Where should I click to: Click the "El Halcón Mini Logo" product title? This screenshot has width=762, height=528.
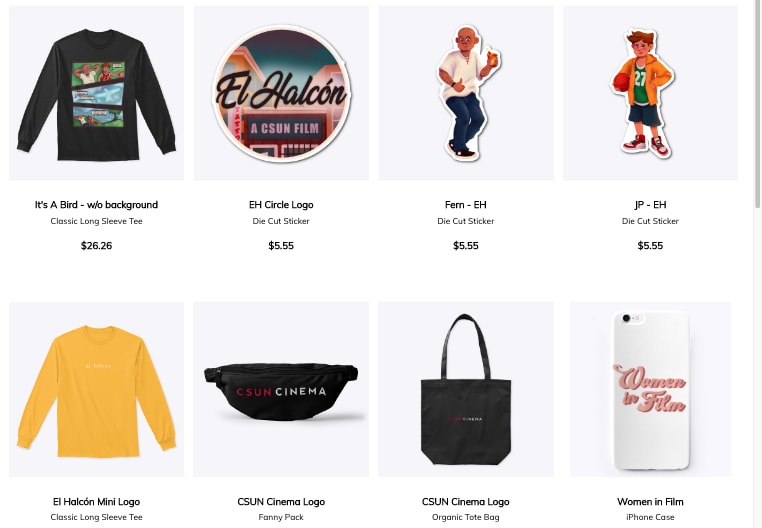(96, 502)
